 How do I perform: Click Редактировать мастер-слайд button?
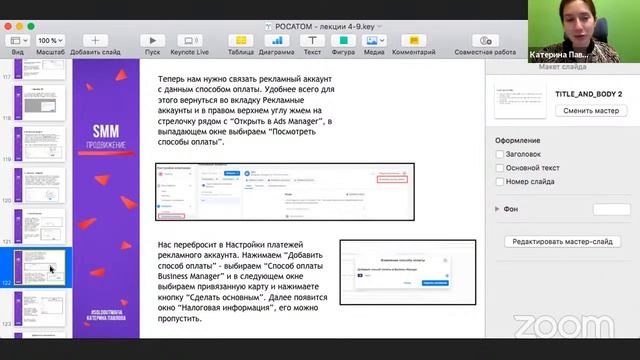click(x=562, y=242)
